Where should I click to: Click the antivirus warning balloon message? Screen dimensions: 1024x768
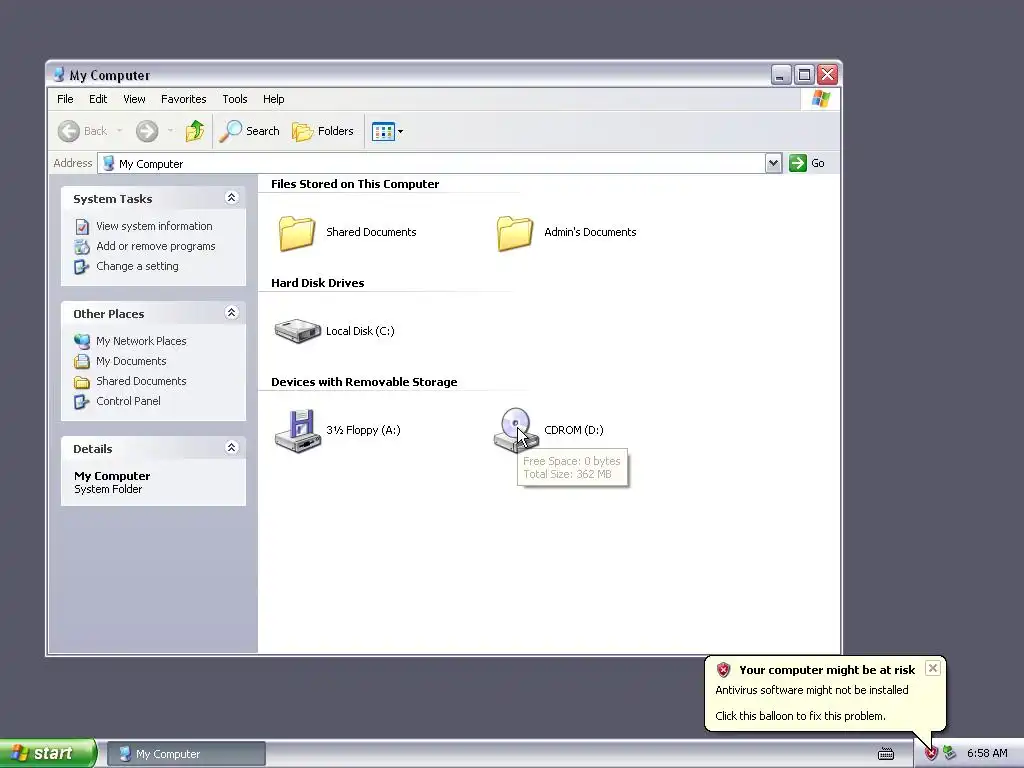(812, 690)
